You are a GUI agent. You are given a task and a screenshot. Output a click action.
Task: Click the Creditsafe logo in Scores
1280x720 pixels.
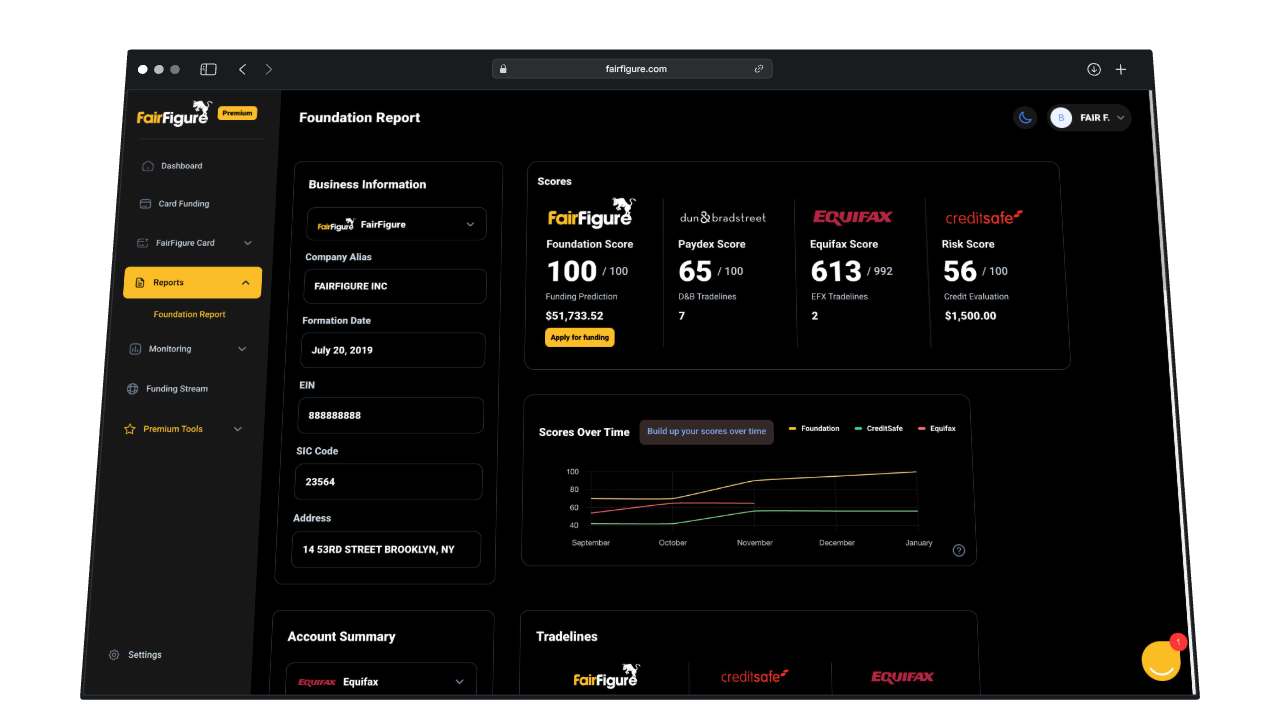coord(985,217)
